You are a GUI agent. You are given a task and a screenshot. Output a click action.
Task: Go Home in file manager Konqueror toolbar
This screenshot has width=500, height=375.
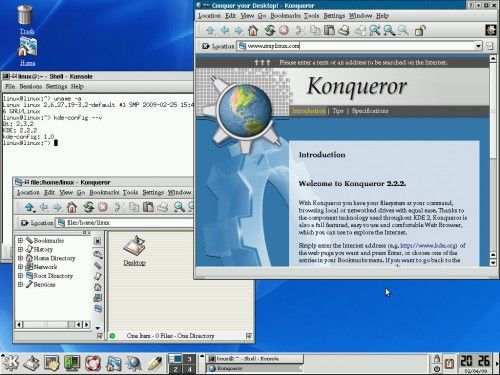pyautogui.click(x=72, y=207)
